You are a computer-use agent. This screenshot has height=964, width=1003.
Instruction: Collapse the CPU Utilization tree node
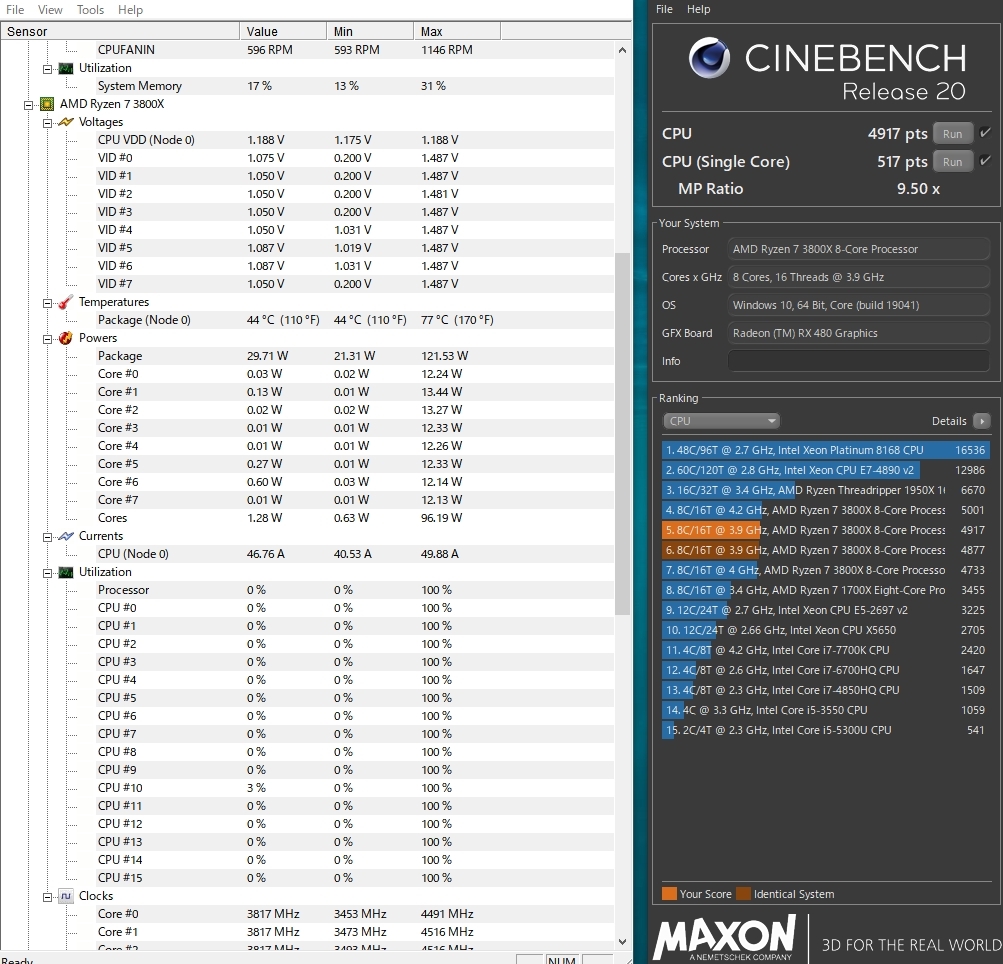[47, 573]
